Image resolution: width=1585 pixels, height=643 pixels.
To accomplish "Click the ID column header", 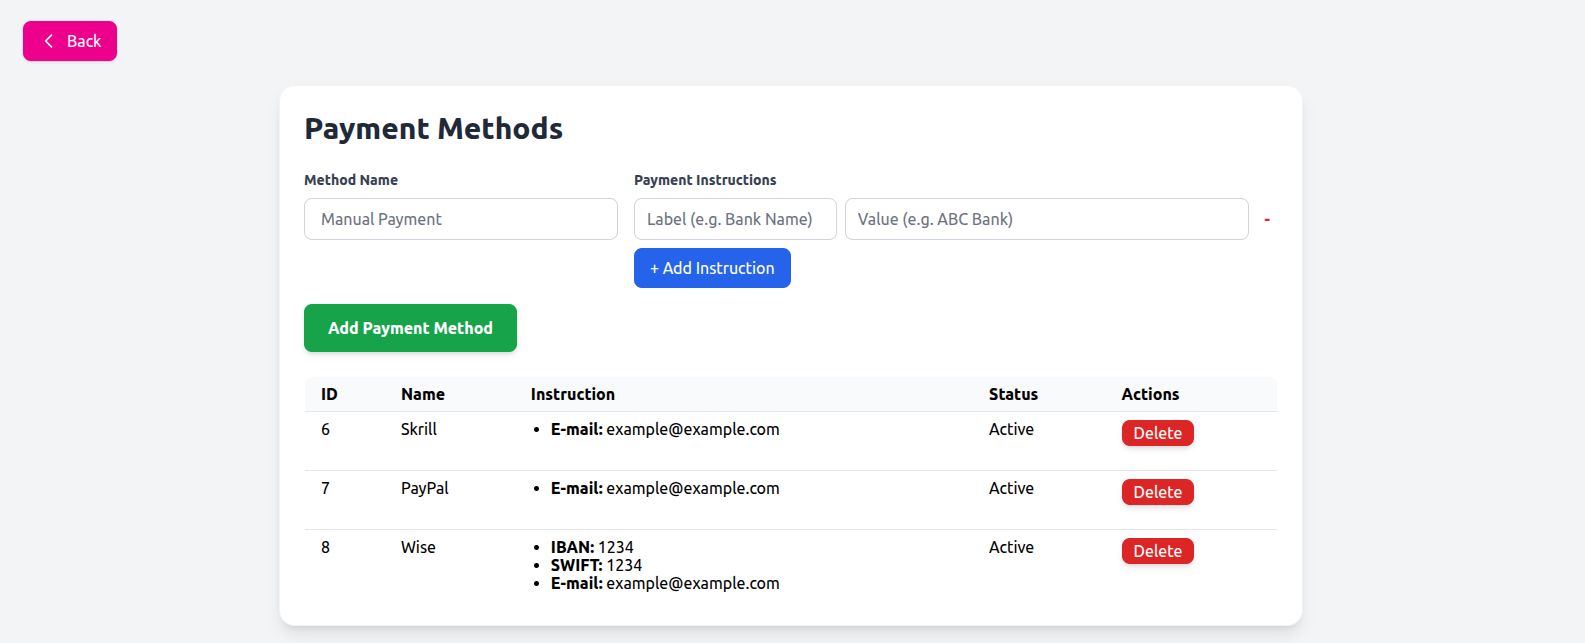I will tap(329, 394).
